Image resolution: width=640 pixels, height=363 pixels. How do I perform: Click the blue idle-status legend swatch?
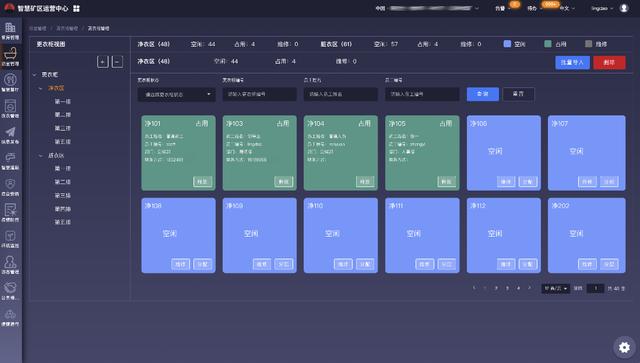pyautogui.click(x=507, y=44)
